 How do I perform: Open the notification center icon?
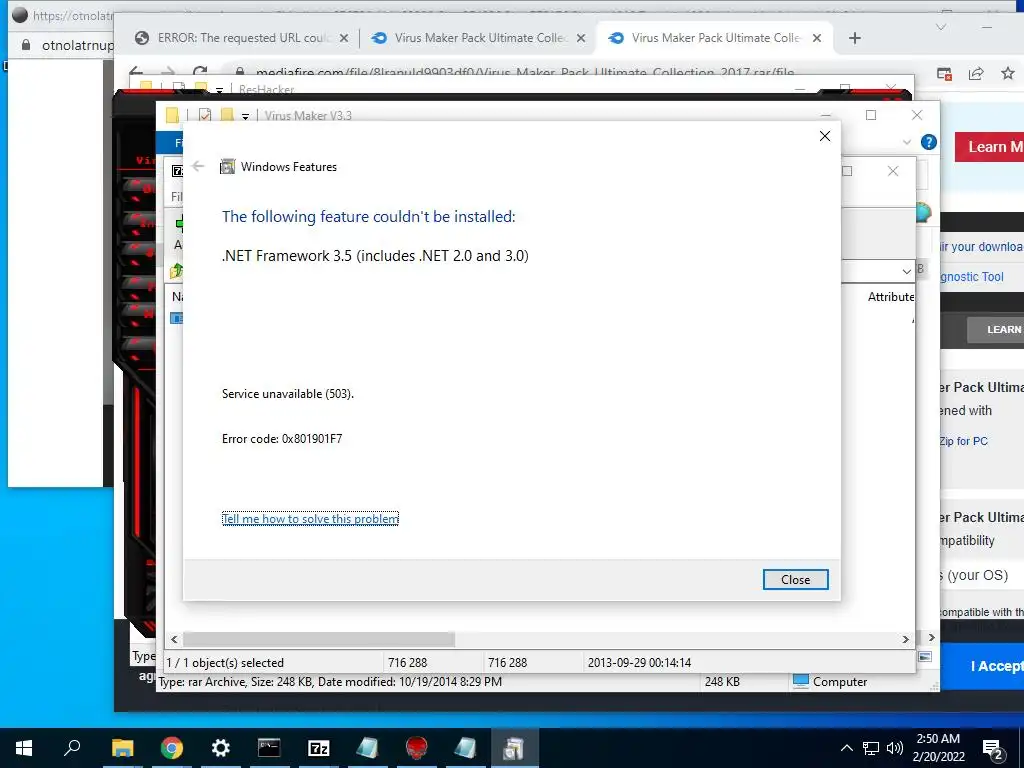coord(993,748)
